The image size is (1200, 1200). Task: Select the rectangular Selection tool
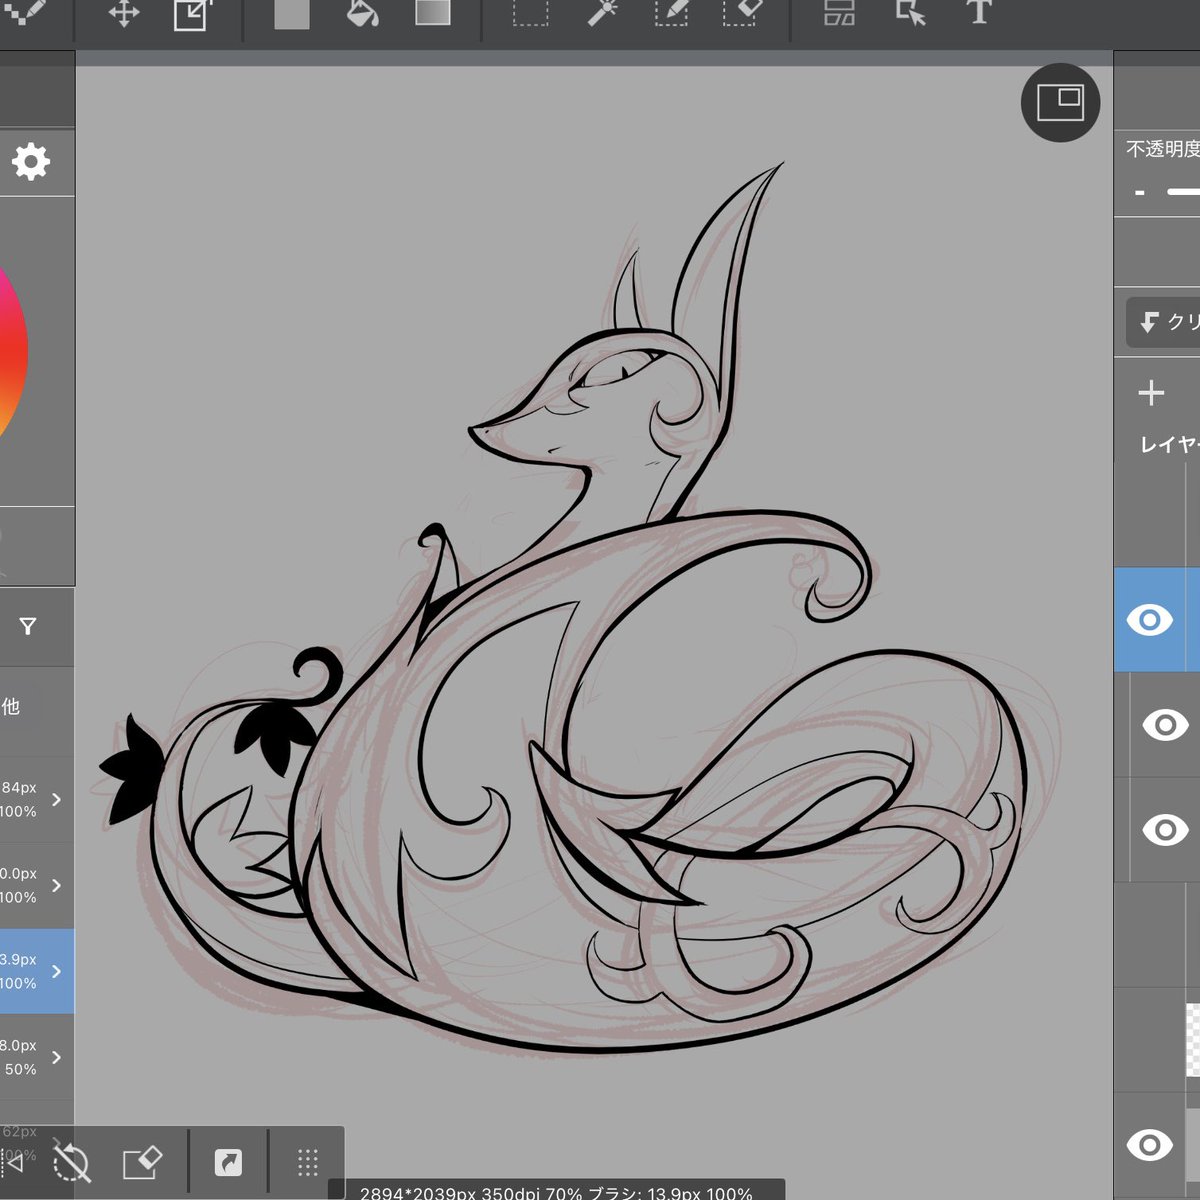[530, 12]
